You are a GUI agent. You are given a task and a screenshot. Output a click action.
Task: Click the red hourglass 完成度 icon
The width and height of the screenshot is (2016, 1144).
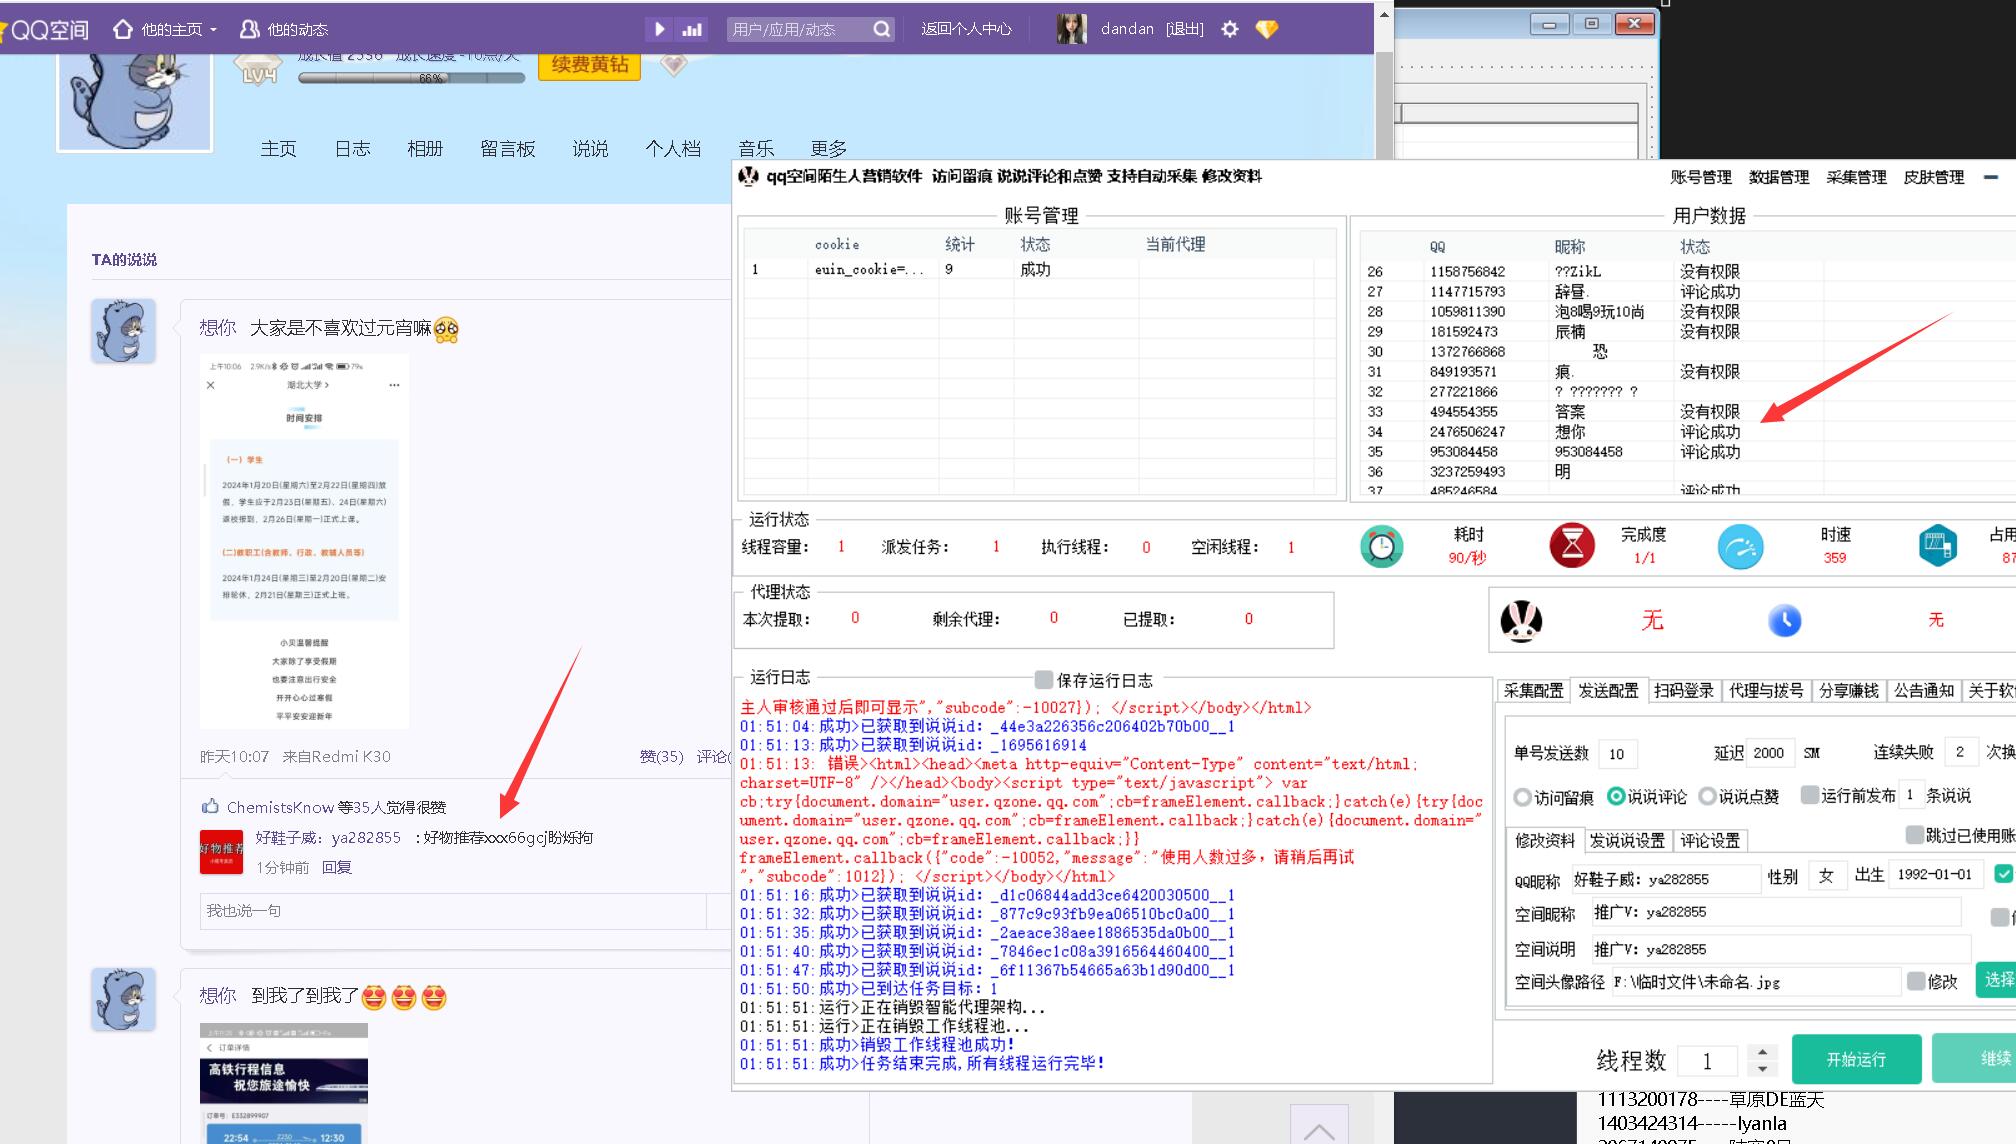coord(1571,546)
